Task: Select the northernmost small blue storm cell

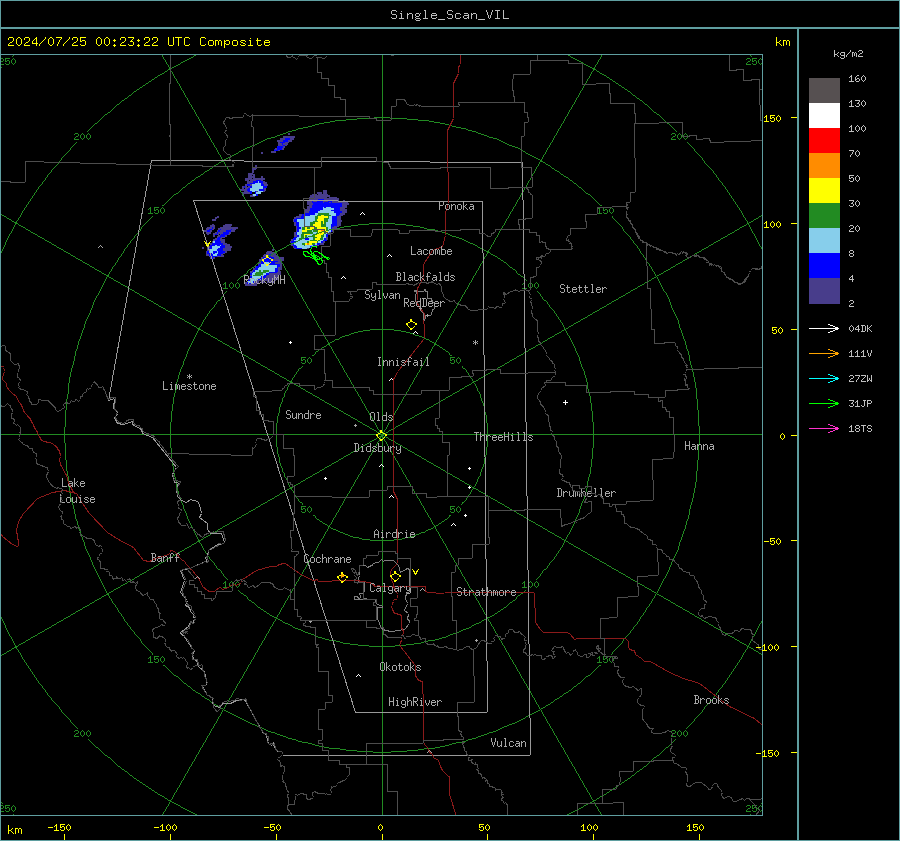Action: click(x=283, y=143)
